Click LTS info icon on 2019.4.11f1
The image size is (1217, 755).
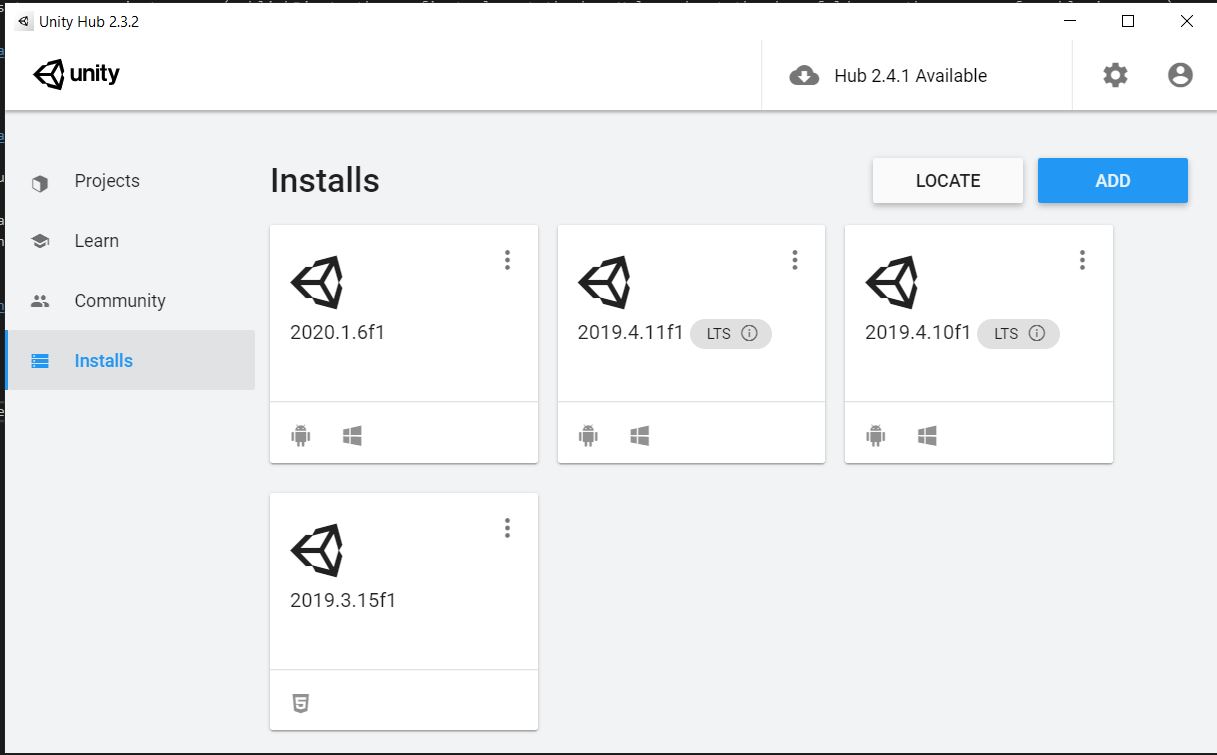pos(750,333)
